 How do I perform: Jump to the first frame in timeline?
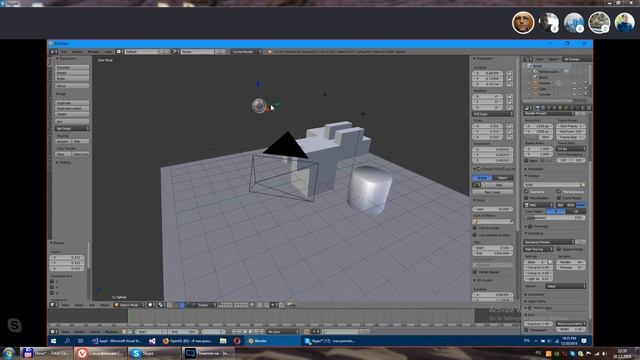coord(234,331)
